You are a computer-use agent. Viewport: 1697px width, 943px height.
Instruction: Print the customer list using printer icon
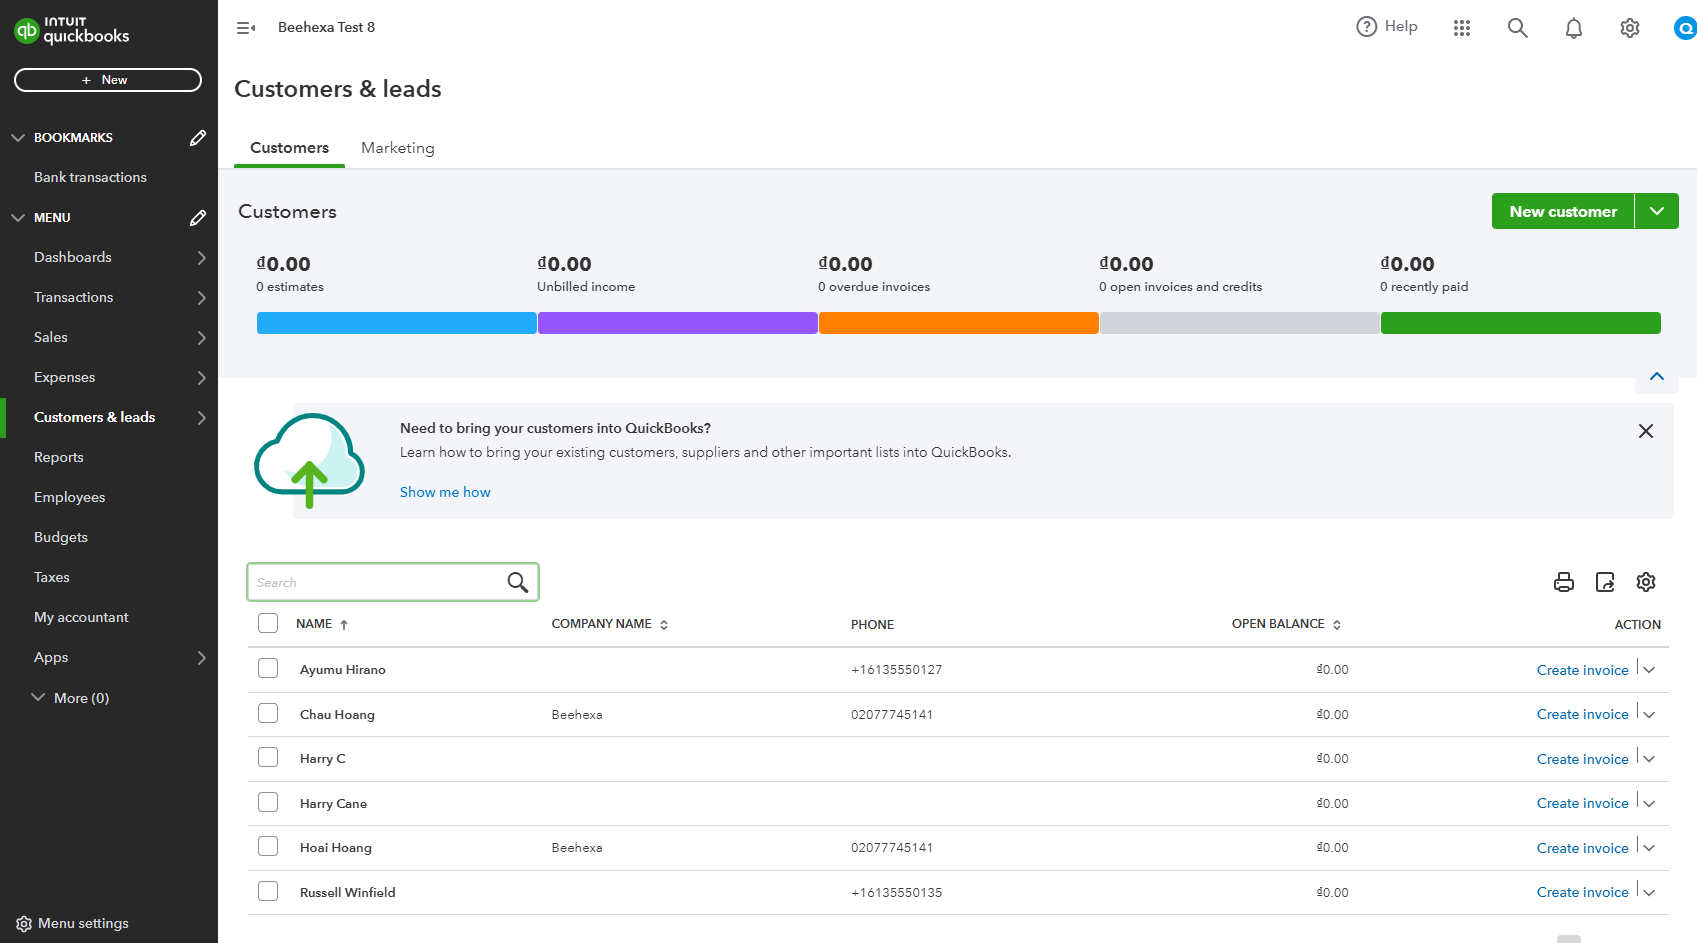[x=1564, y=582]
